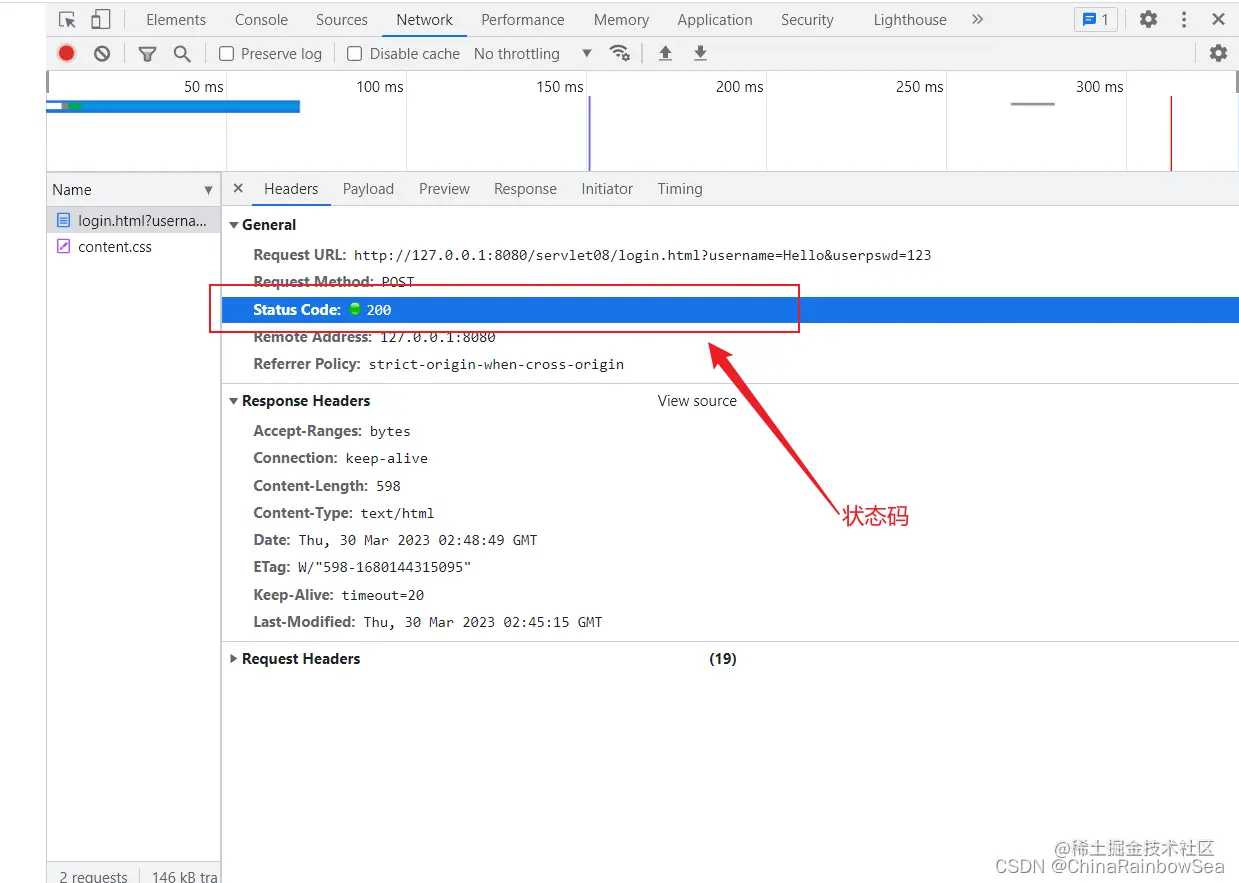Image resolution: width=1239 pixels, height=883 pixels.
Task: Open the Preview sub-tab
Action: (x=444, y=189)
